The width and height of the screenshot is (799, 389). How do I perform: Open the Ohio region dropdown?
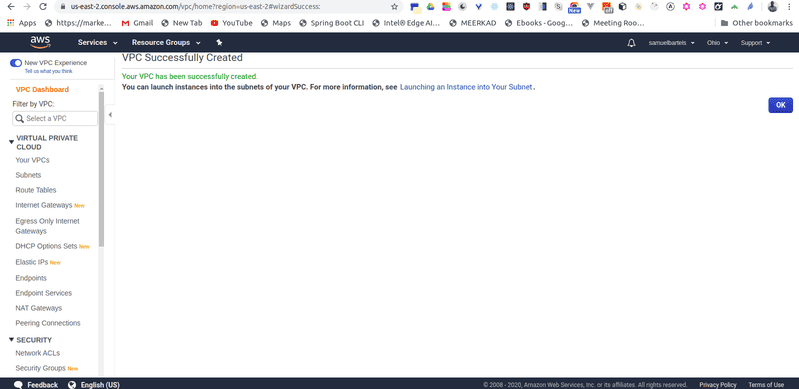(717, 43)
